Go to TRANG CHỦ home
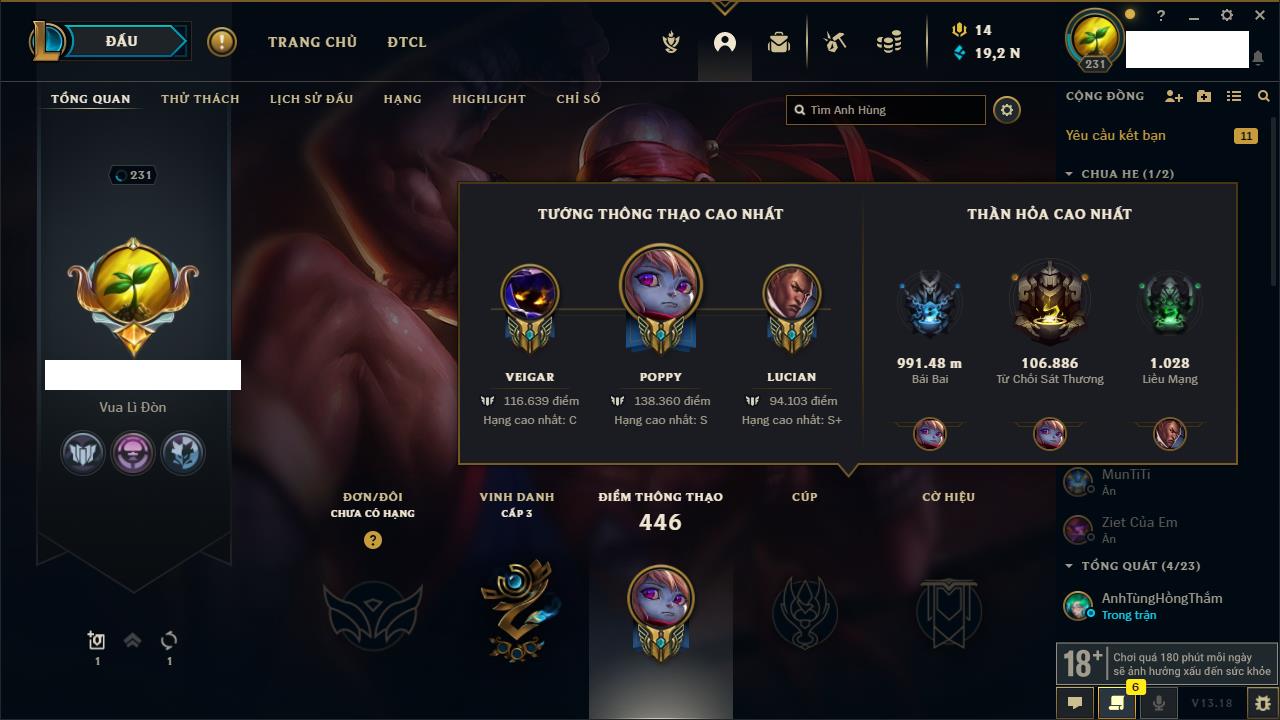Image resolution: width=1280 pixels, height=720 pixels. [312, 42]
